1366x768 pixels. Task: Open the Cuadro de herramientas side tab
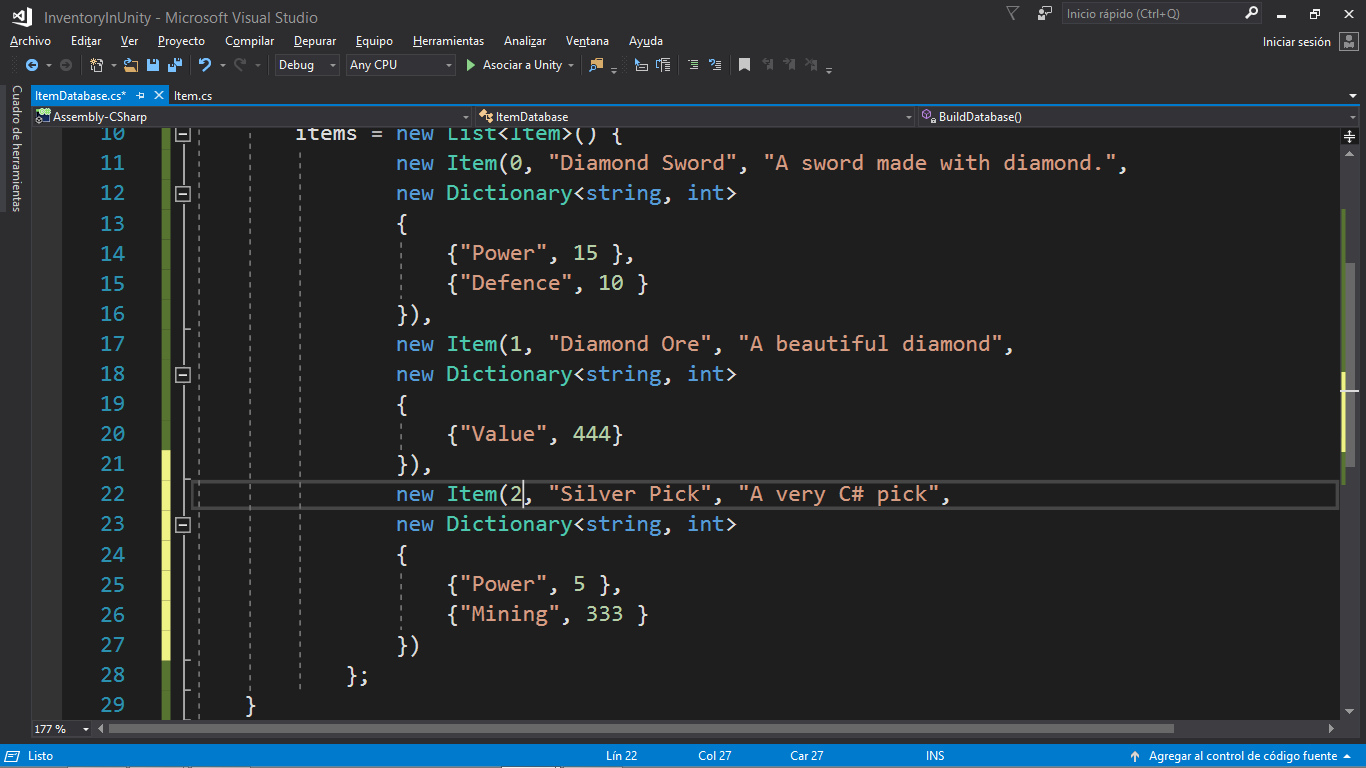16,149
